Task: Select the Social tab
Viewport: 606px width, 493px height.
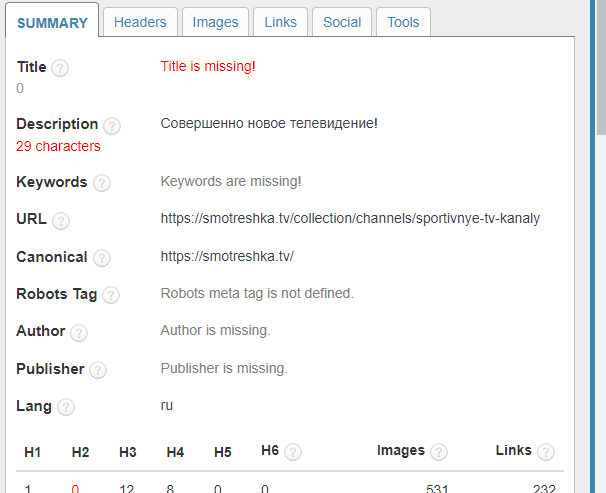Action: 342,22
